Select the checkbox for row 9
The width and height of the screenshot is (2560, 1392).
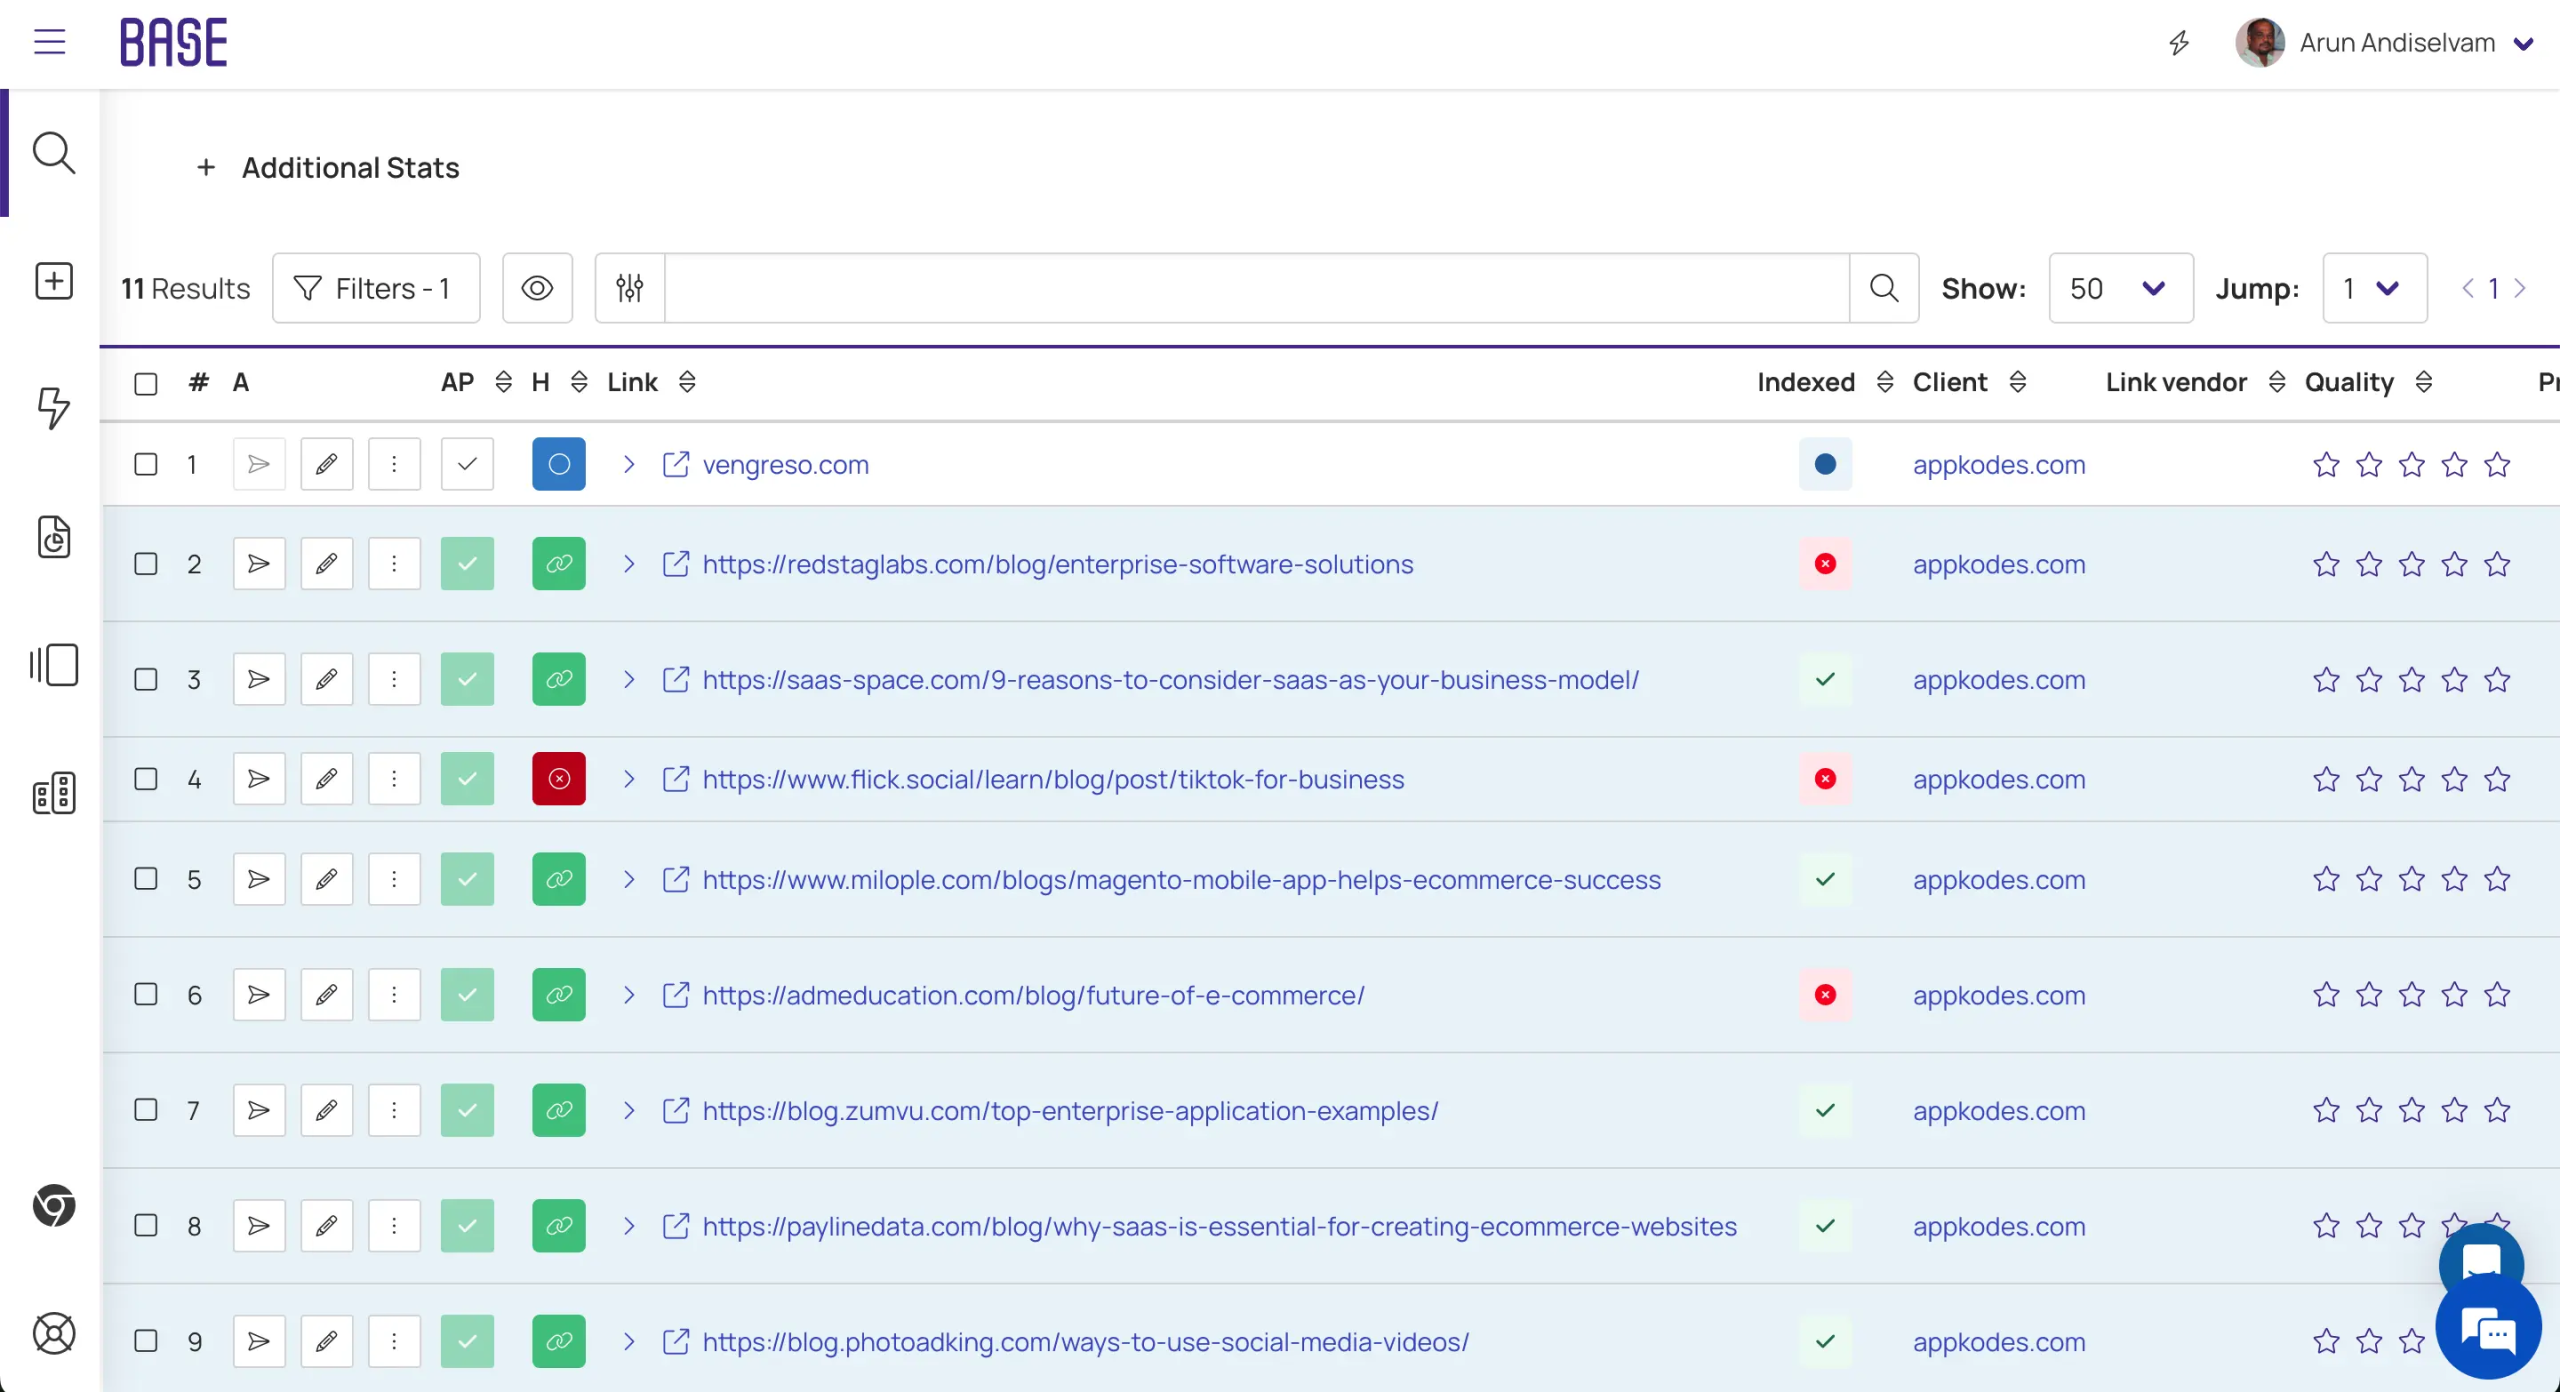tap(146, 1341)
